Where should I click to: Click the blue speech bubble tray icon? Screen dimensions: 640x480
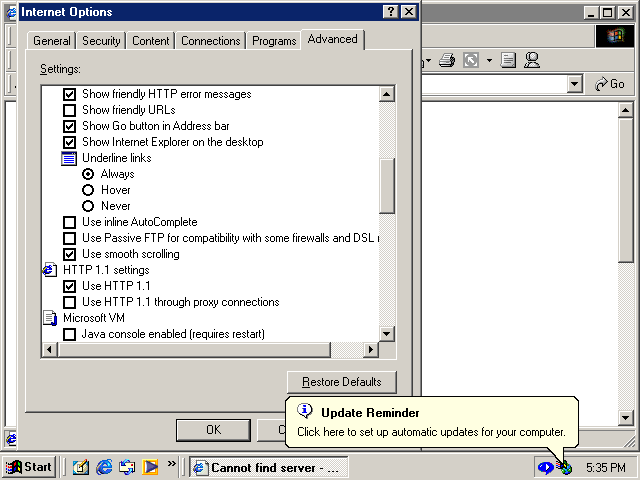point(546,467)
